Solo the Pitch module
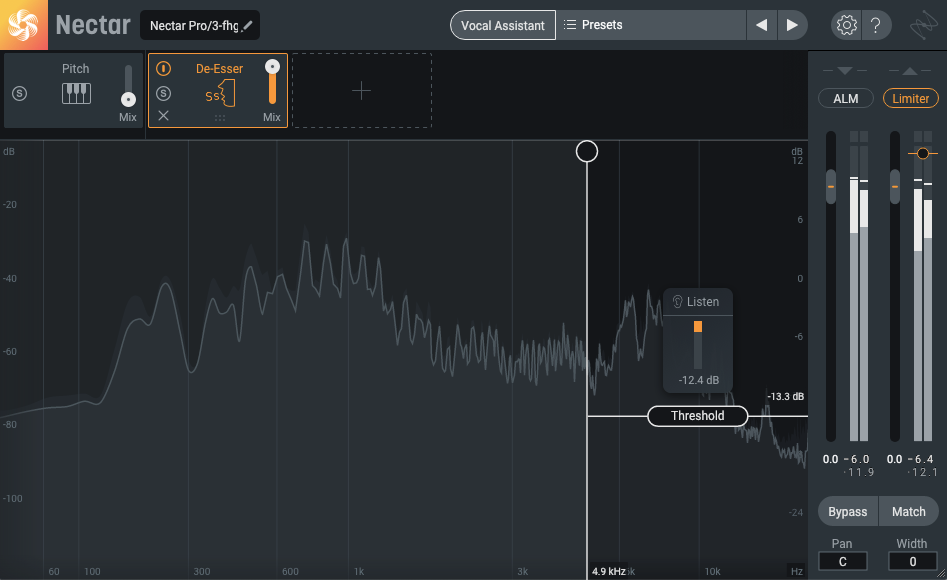This screenshot has height=580, width=947. (x=19, y=94)
